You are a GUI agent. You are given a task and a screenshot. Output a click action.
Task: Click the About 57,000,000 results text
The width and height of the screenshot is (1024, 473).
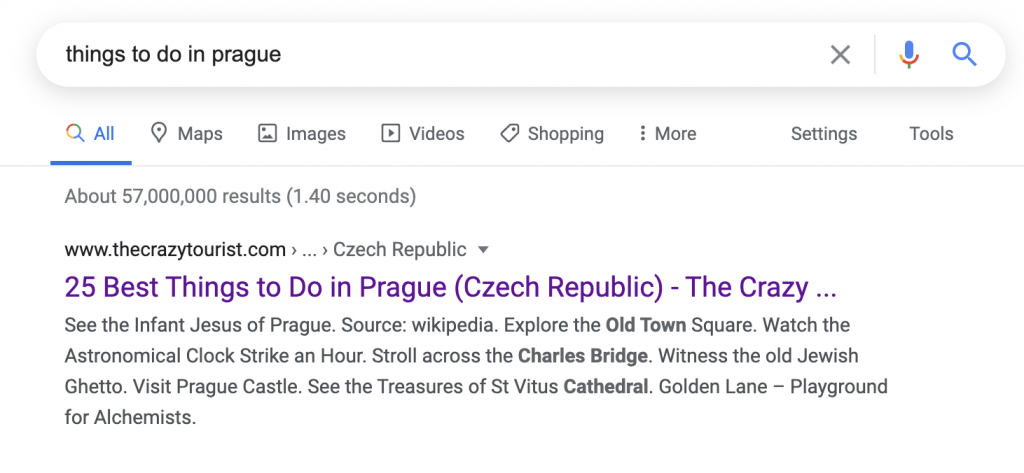(240, 196)
